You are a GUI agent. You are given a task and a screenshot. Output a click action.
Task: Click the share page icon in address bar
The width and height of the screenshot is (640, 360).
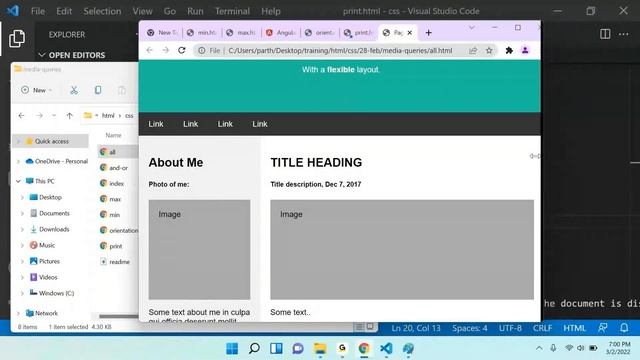coord(473,50)
